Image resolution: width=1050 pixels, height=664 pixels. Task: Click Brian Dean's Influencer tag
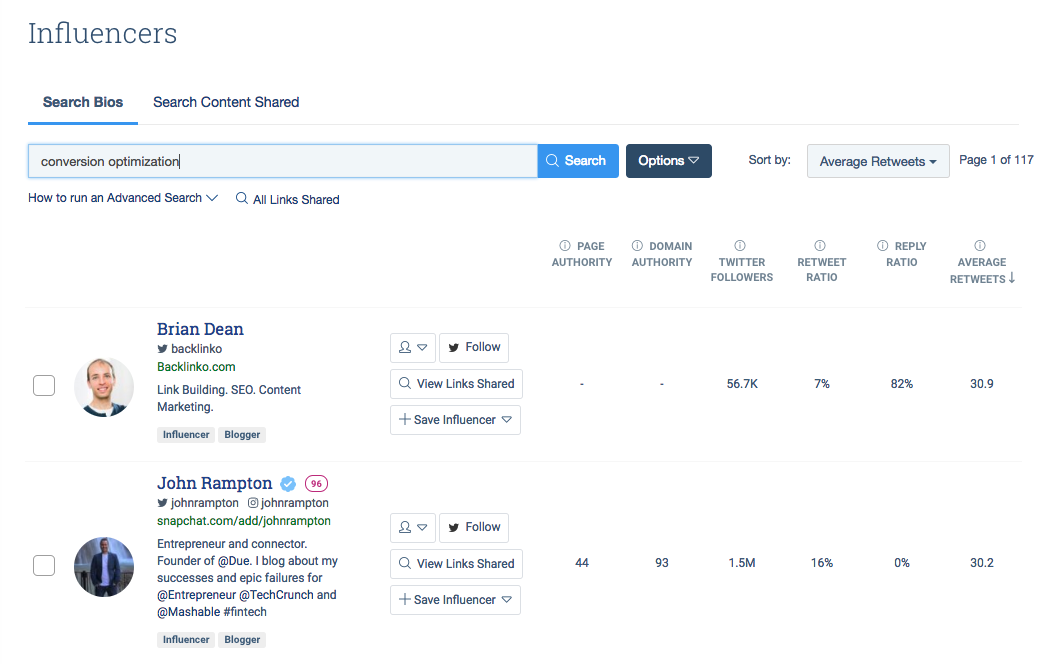[186, 435]
